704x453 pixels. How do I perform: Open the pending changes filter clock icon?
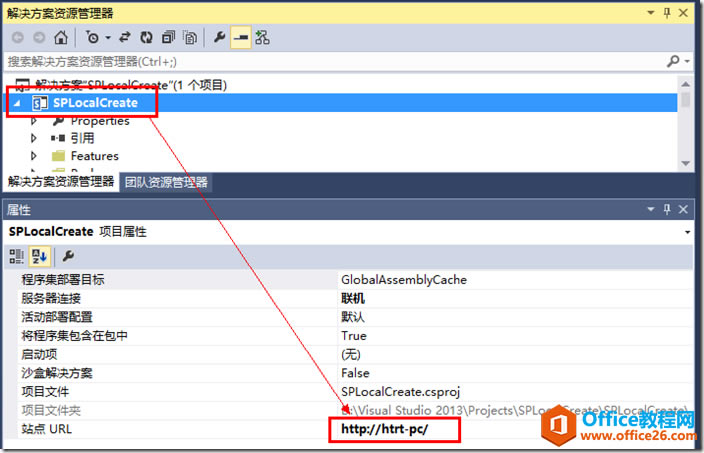coord(92,37)
